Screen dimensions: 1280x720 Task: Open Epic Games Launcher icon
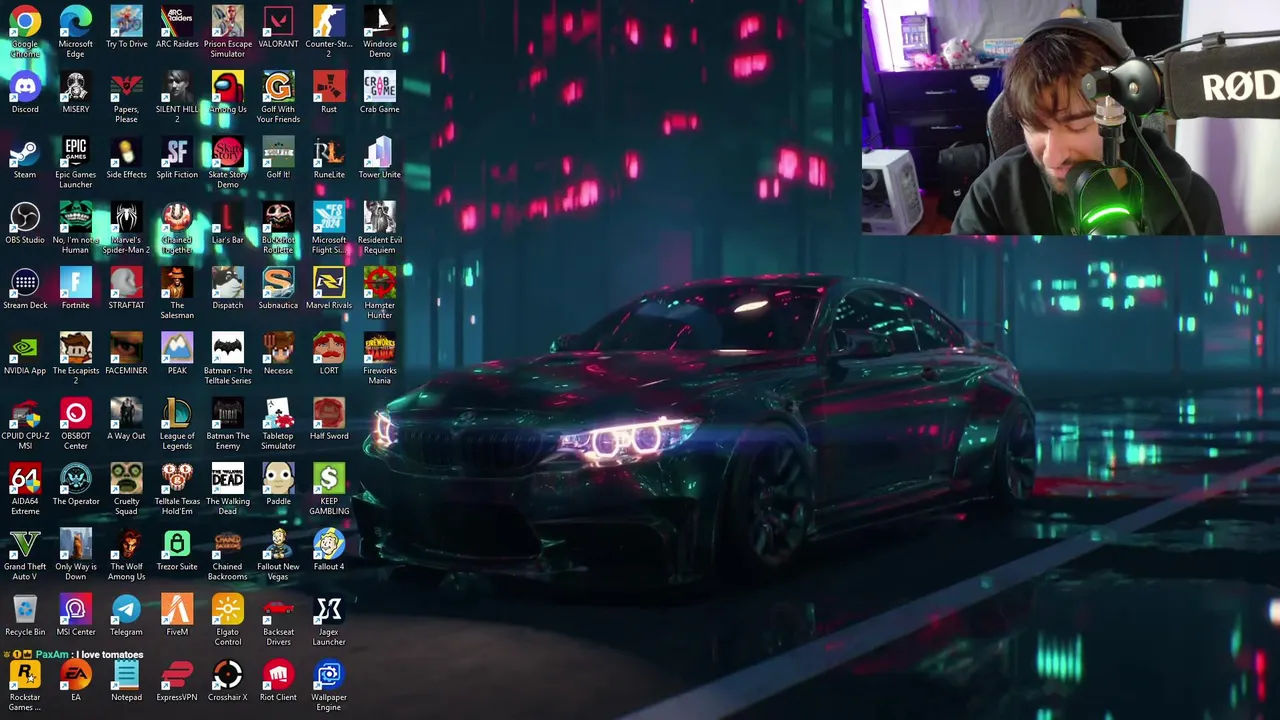76,152
